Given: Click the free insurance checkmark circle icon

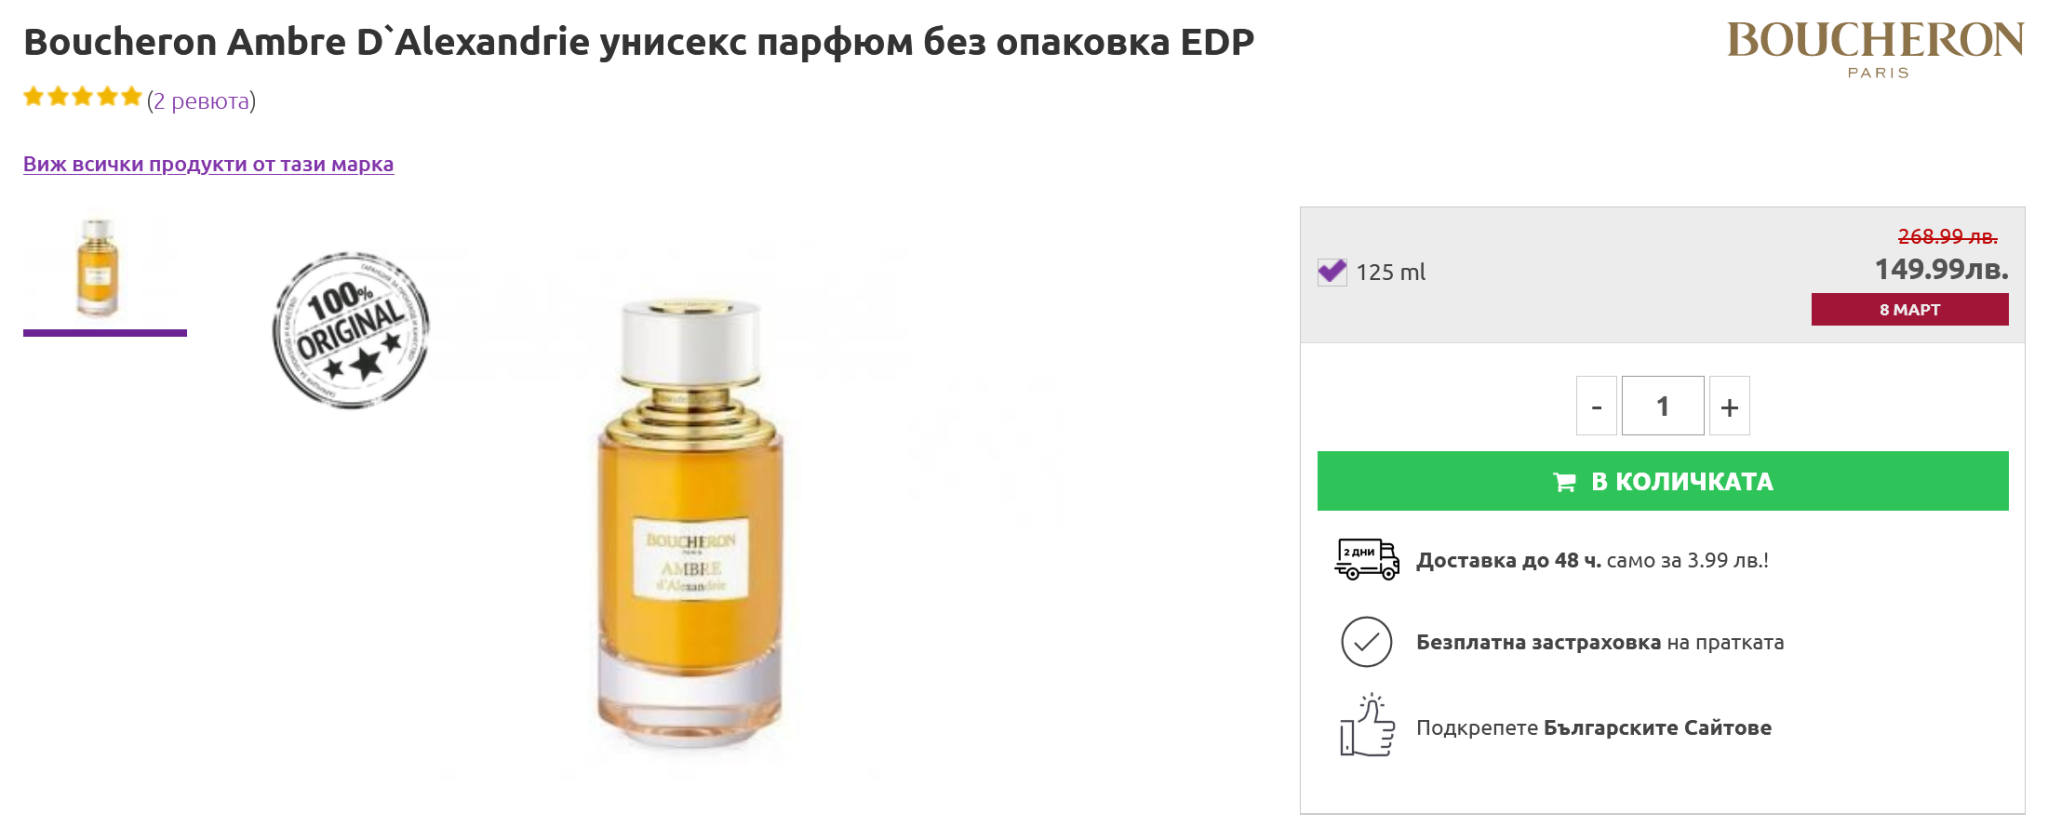Looking at the screenshot, I should pos(1366,642).
